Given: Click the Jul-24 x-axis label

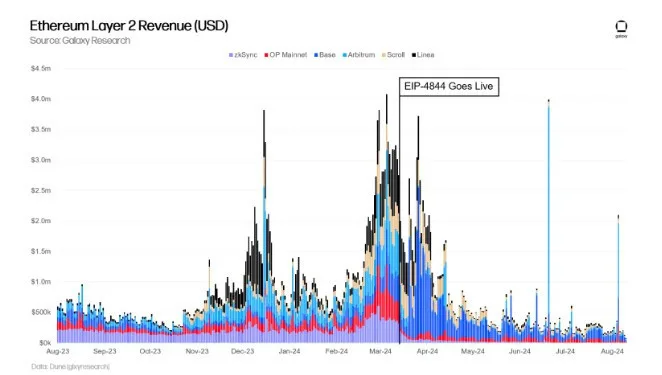Looking at the screenshot, I should click(x=565, y=351).
